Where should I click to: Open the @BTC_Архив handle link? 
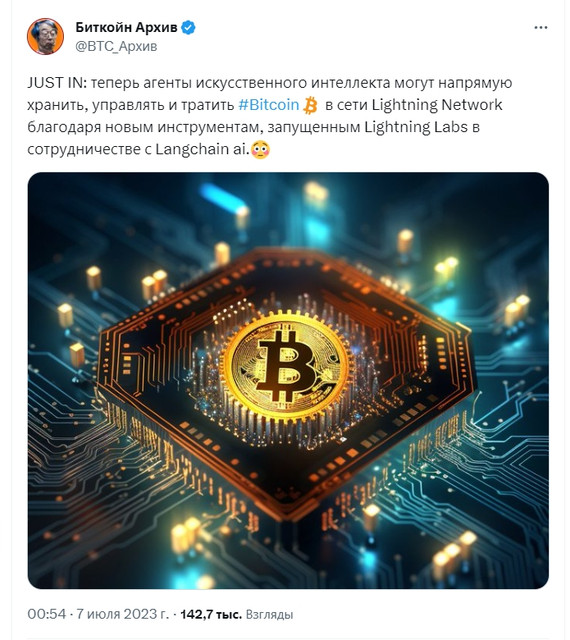pyautogui.click(x=116, y=46)
